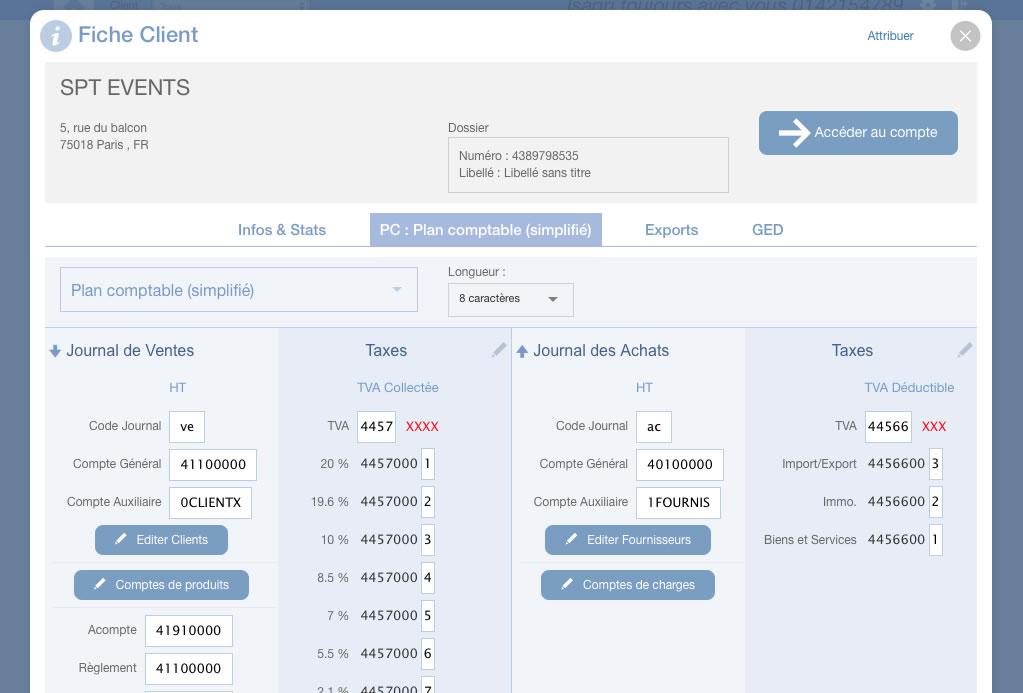Open the Plan comptable (simplifié) dropdown
This screenshot has width=1023, height=693.
coord(239,290)
